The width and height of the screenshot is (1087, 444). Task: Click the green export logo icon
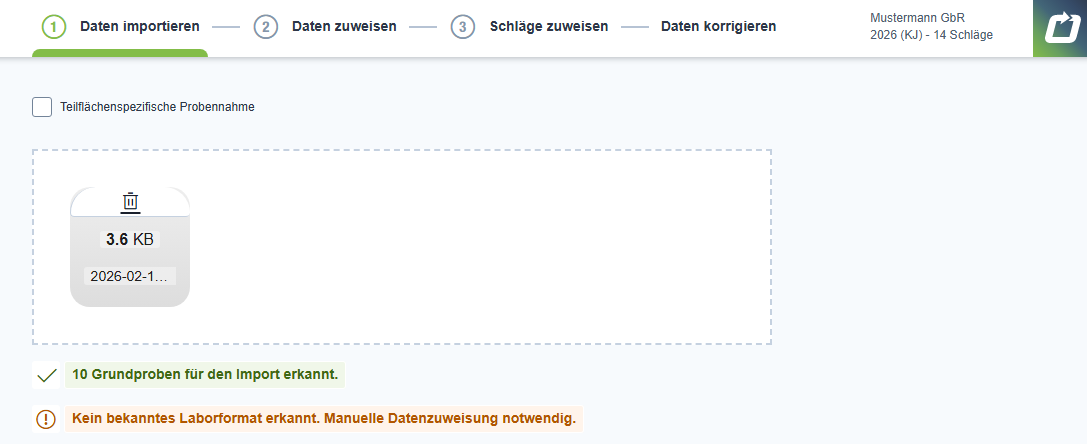tap(1059, 28)
